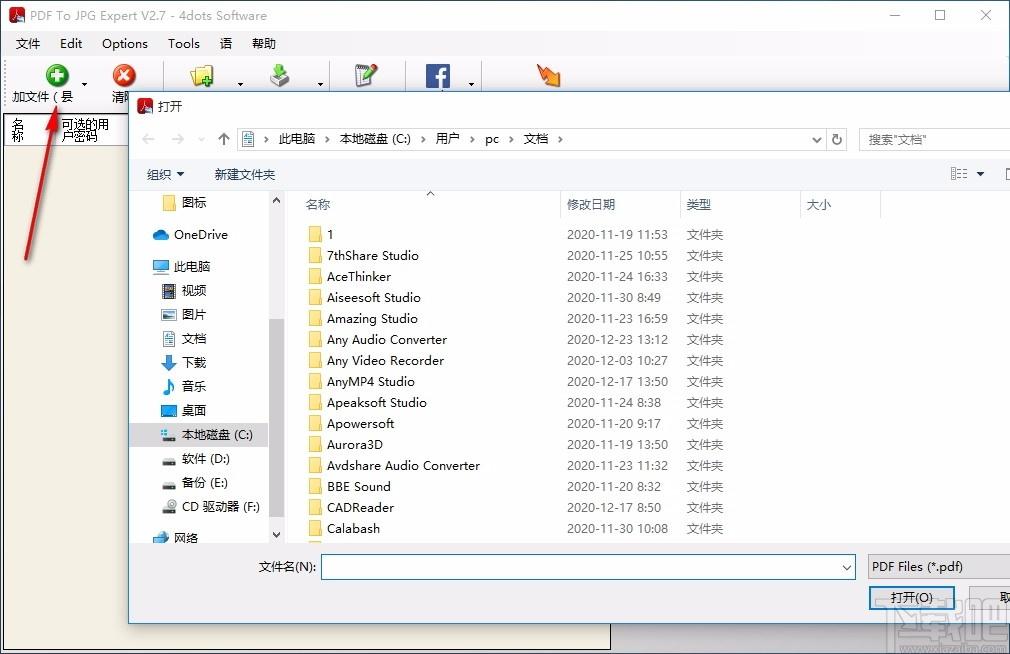The width and height of the screenshot is (1010, 654).
Task: Open the add folder dropdown arrow
Action: click(240, 84)
